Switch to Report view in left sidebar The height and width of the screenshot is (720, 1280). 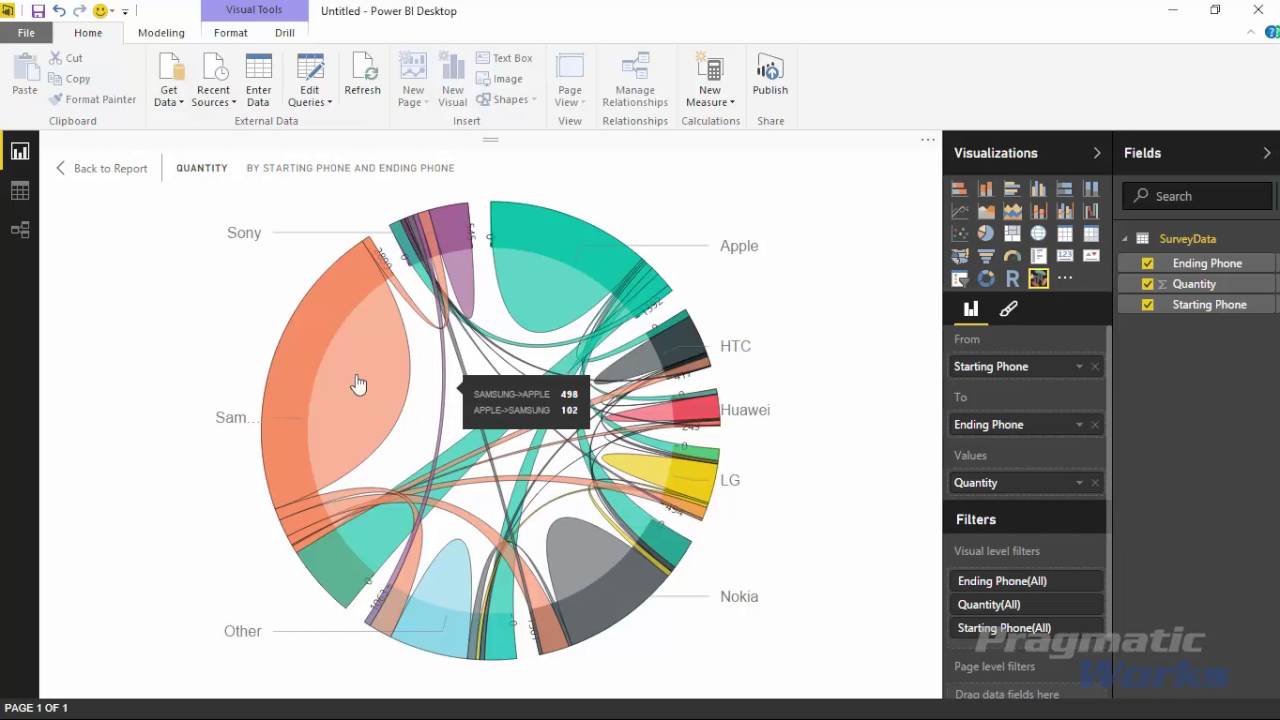[20, 152]
